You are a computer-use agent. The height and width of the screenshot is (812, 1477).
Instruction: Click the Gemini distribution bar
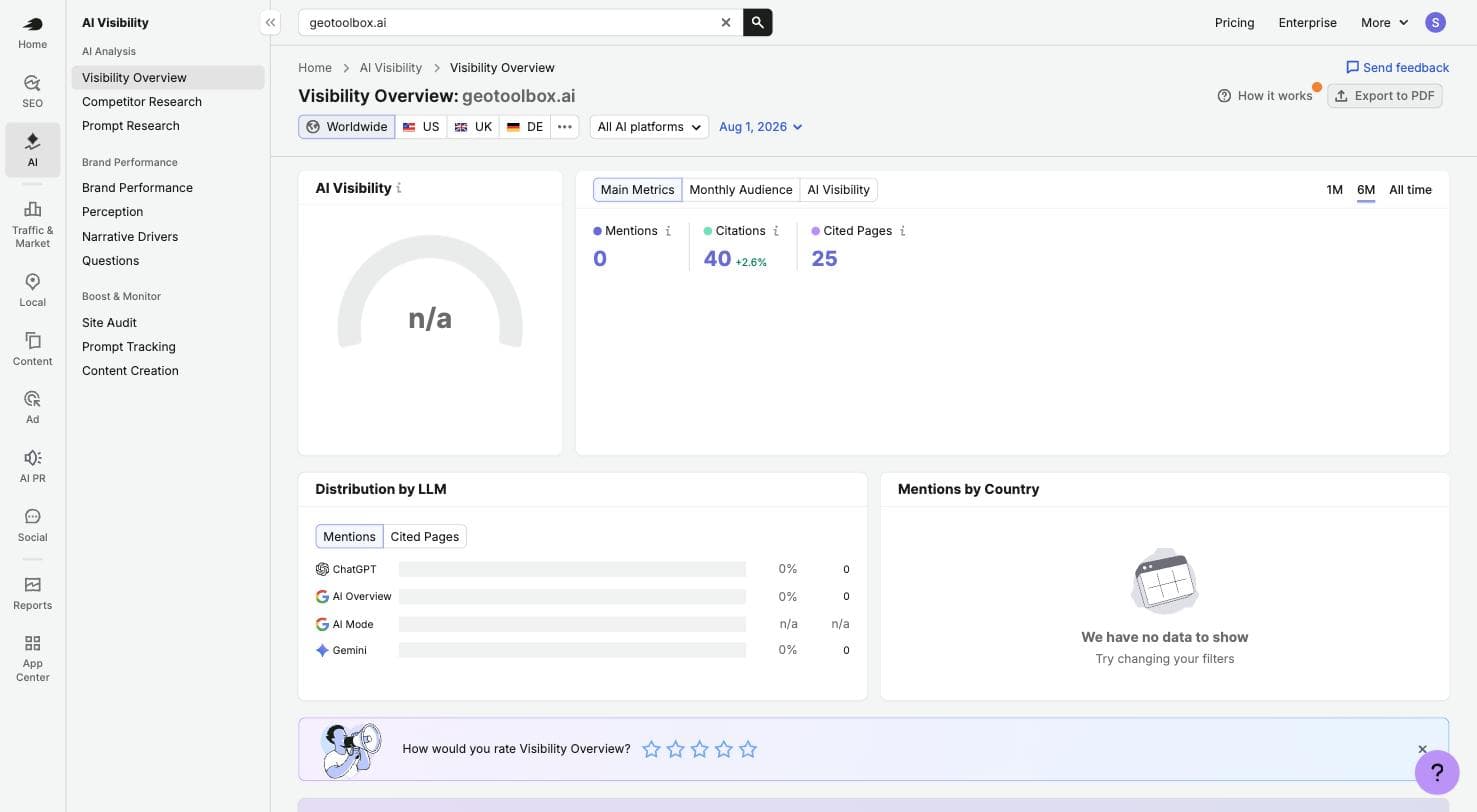[x=572, y=650]
